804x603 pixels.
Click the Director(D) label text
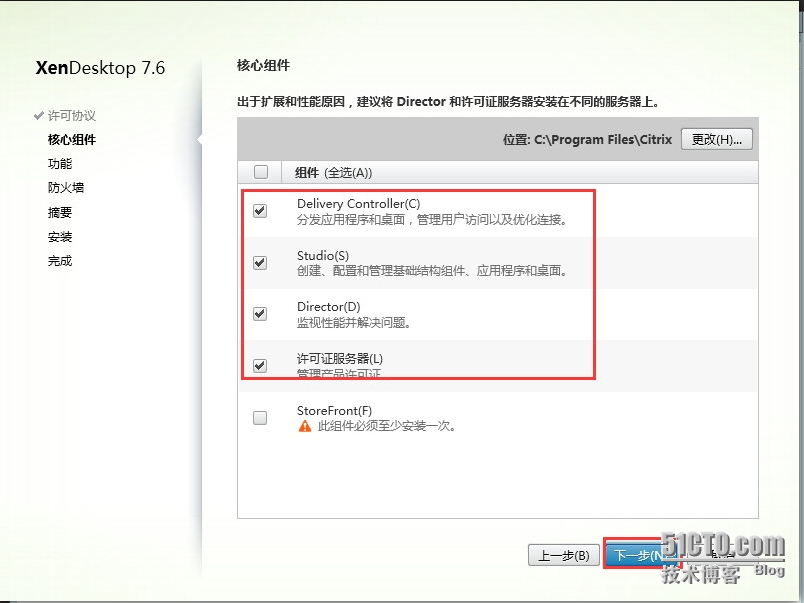click(329, 307)
